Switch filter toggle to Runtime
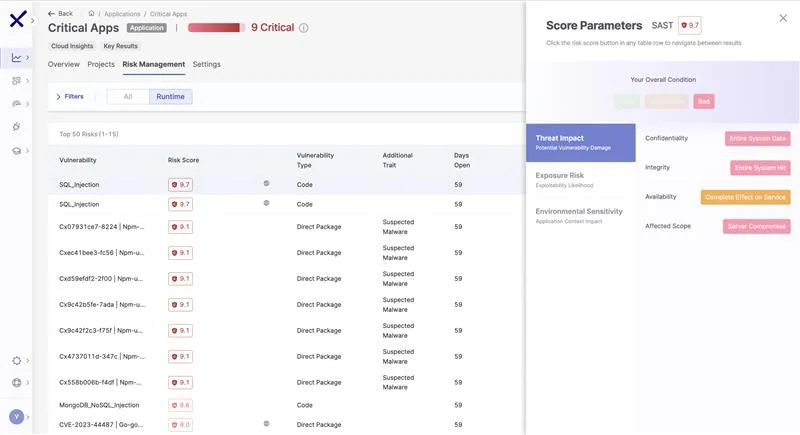The image size is (800, 435). [170, 96]
